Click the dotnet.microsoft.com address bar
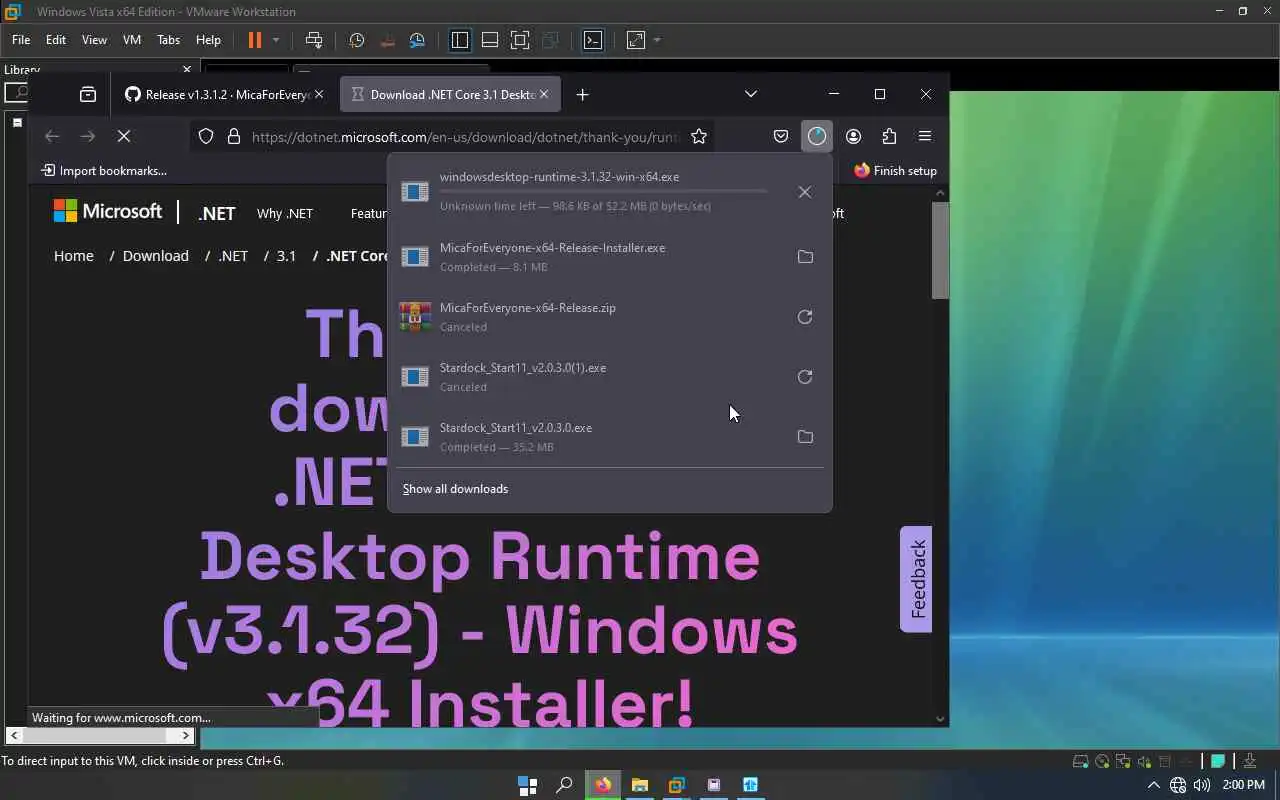The image size is (1280, 800). coord(465,137)
